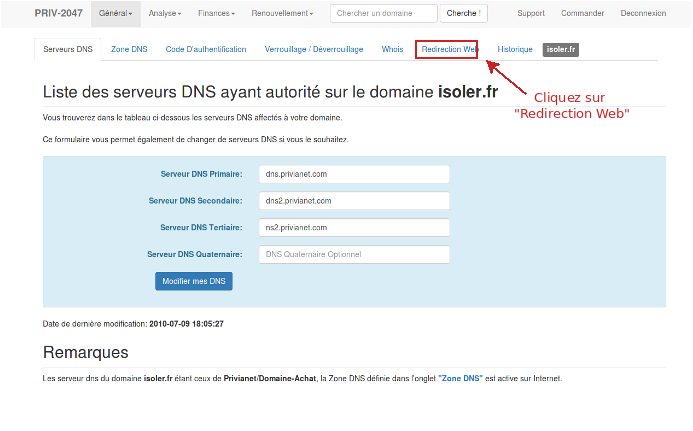
Task: Open the Général dropdown menu
Action: pos(116,13)
